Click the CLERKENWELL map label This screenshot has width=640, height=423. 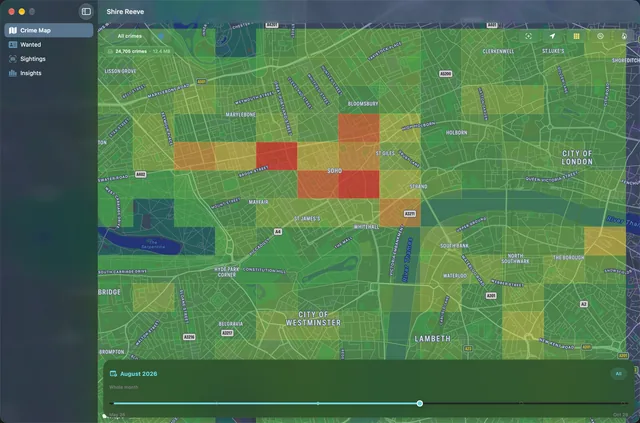(x=498, y=51)
